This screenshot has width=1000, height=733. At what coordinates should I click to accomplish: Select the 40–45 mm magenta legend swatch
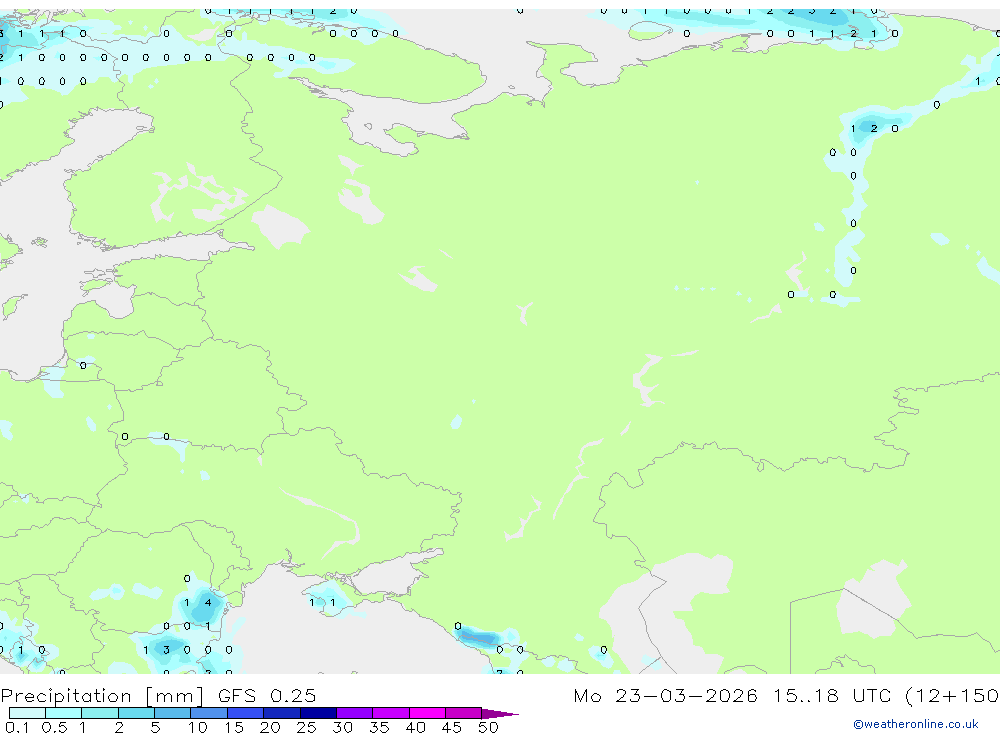click(x=427, y=713)
